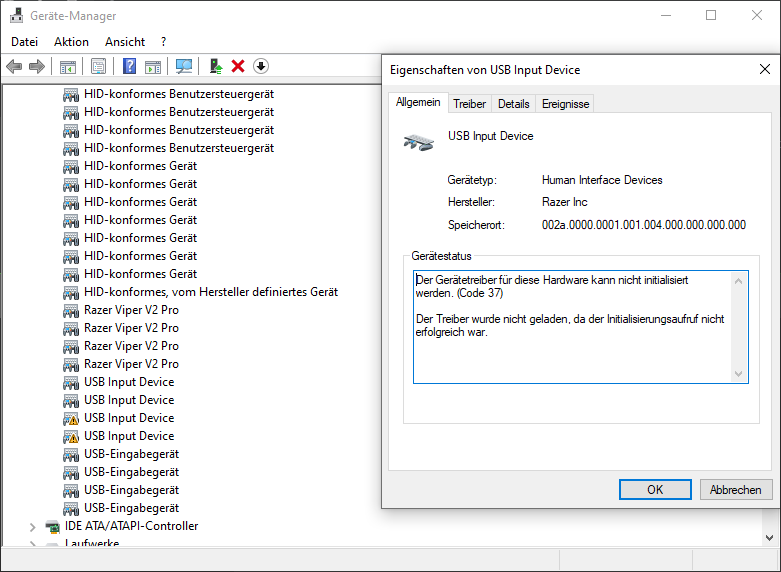Switch to the Details tab

514,104
